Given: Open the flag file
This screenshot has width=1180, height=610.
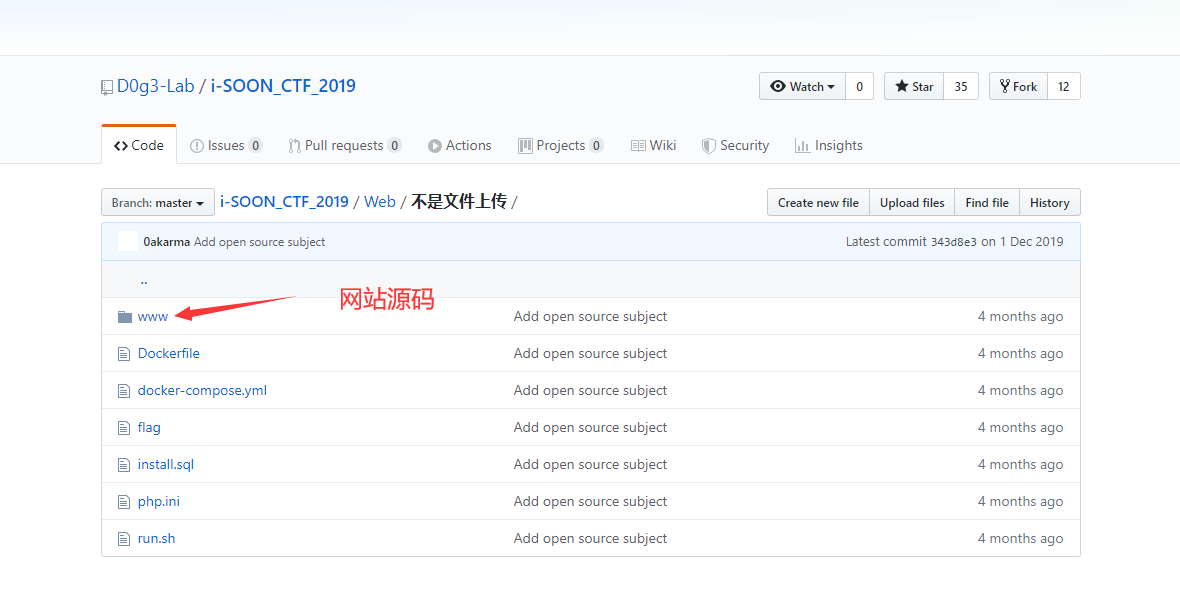Looking at the screenshot, I should [149, 427].
